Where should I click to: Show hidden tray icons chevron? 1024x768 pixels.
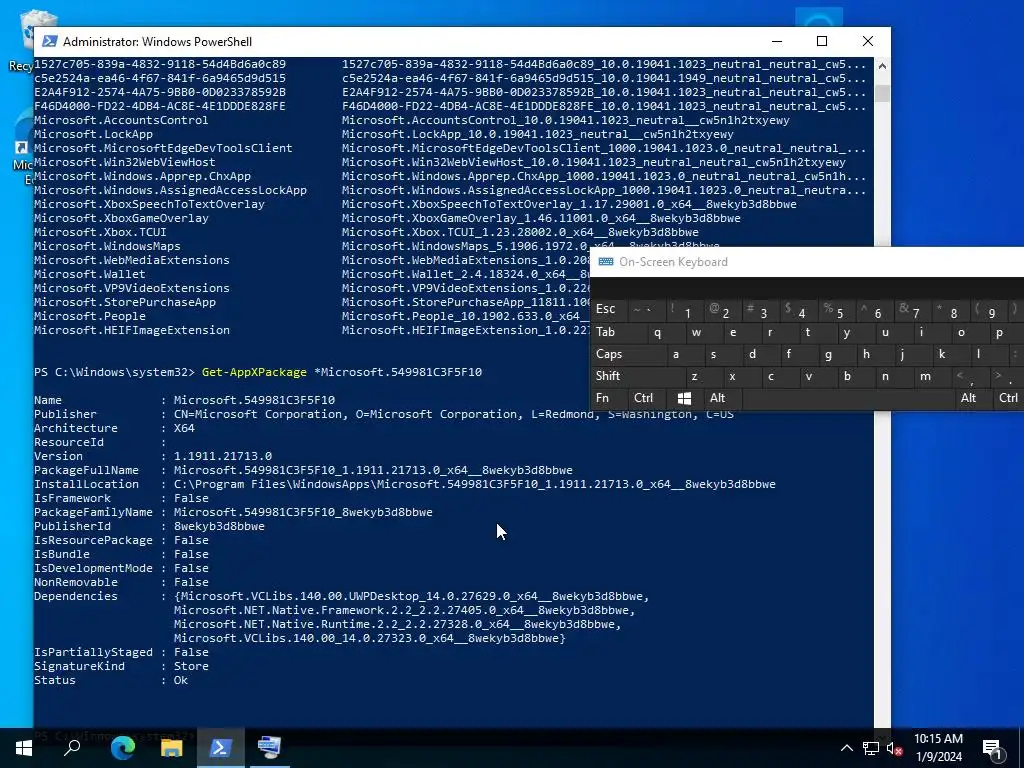click(846, 748)
